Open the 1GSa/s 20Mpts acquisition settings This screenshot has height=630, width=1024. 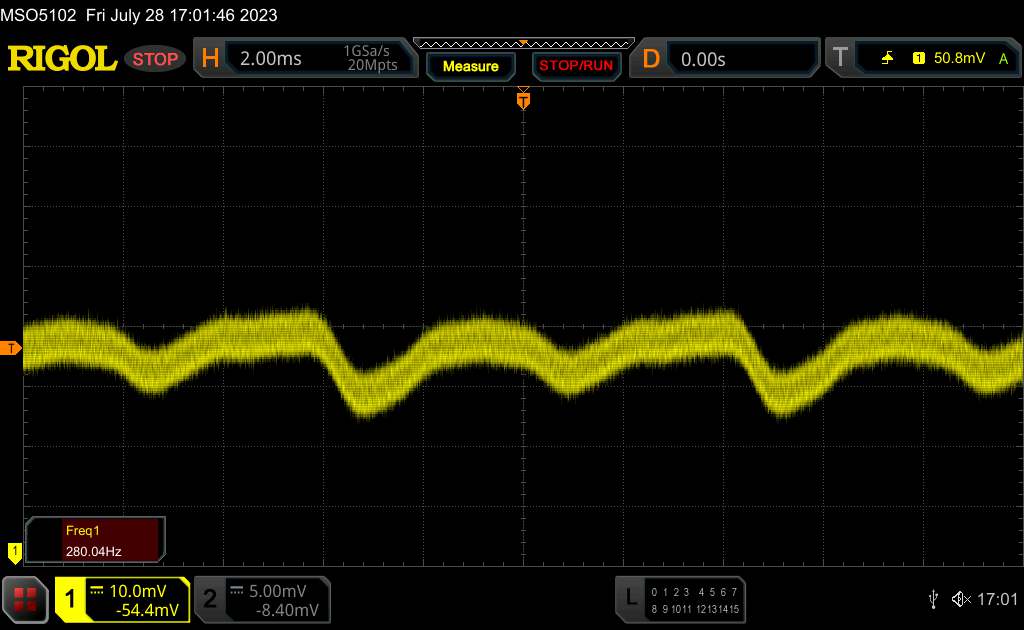(370, 59)
